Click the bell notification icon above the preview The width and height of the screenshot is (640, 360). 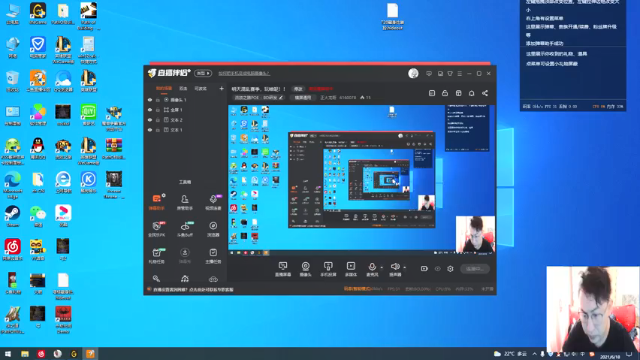coord(471,93)
